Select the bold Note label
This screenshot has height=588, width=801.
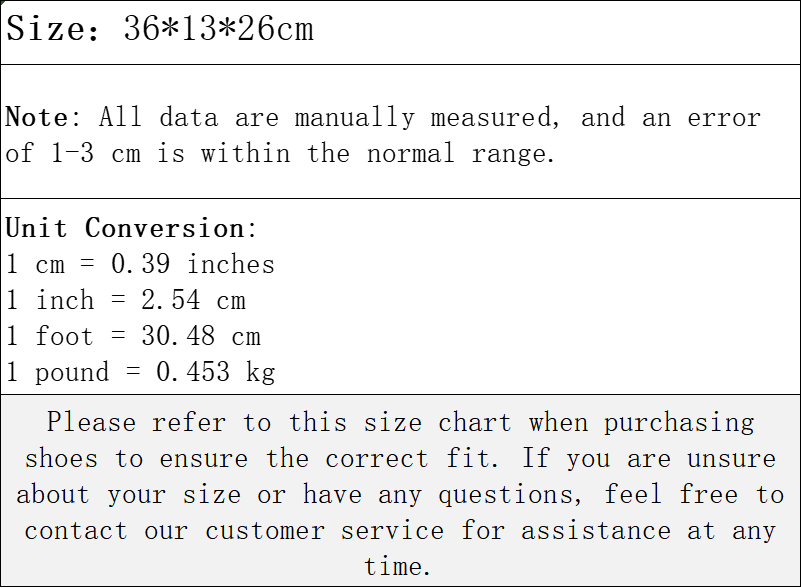37,117
